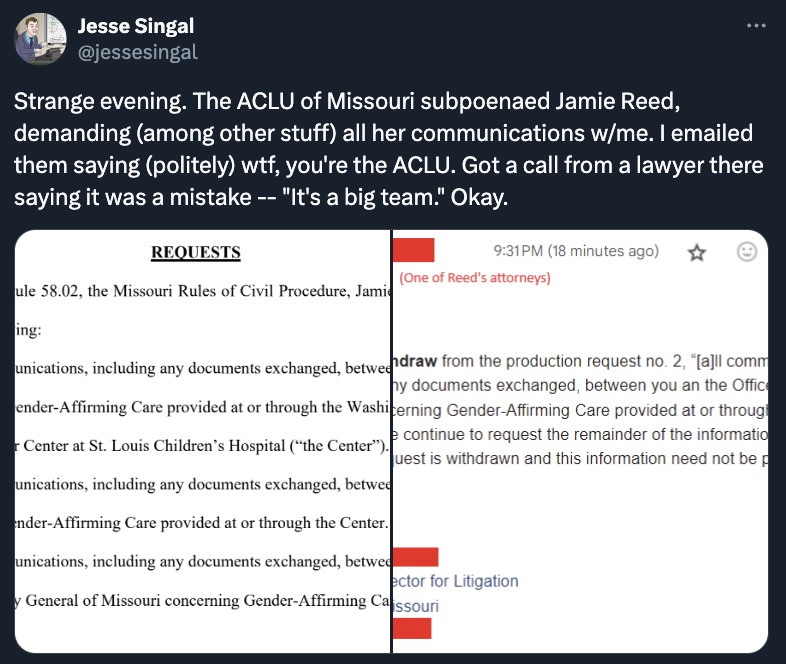This screenshot has height=664, width=786.
Task: Open Jesse Singal's profile avatar
Action: pos(40,39)
